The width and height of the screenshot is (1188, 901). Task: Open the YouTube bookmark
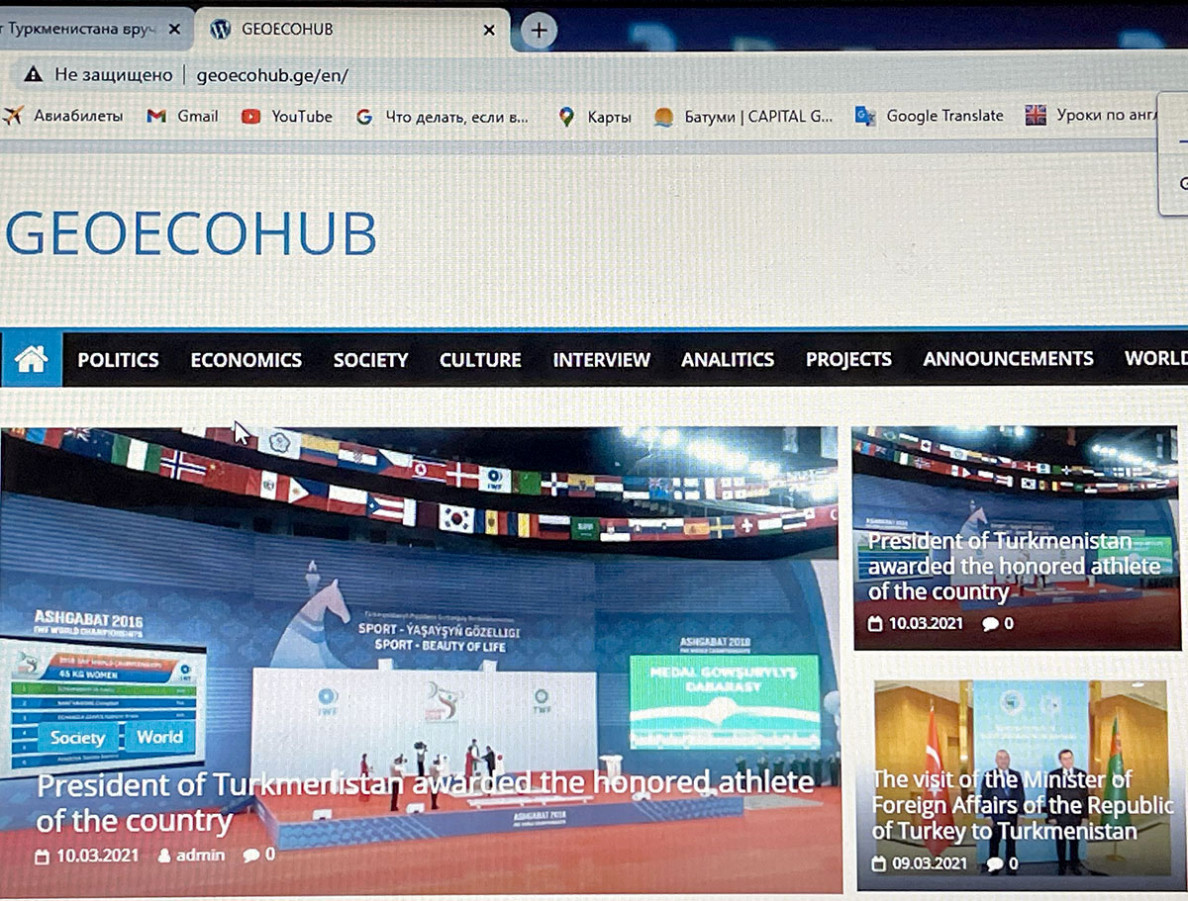pyautogui.click(x=288, y=116)
